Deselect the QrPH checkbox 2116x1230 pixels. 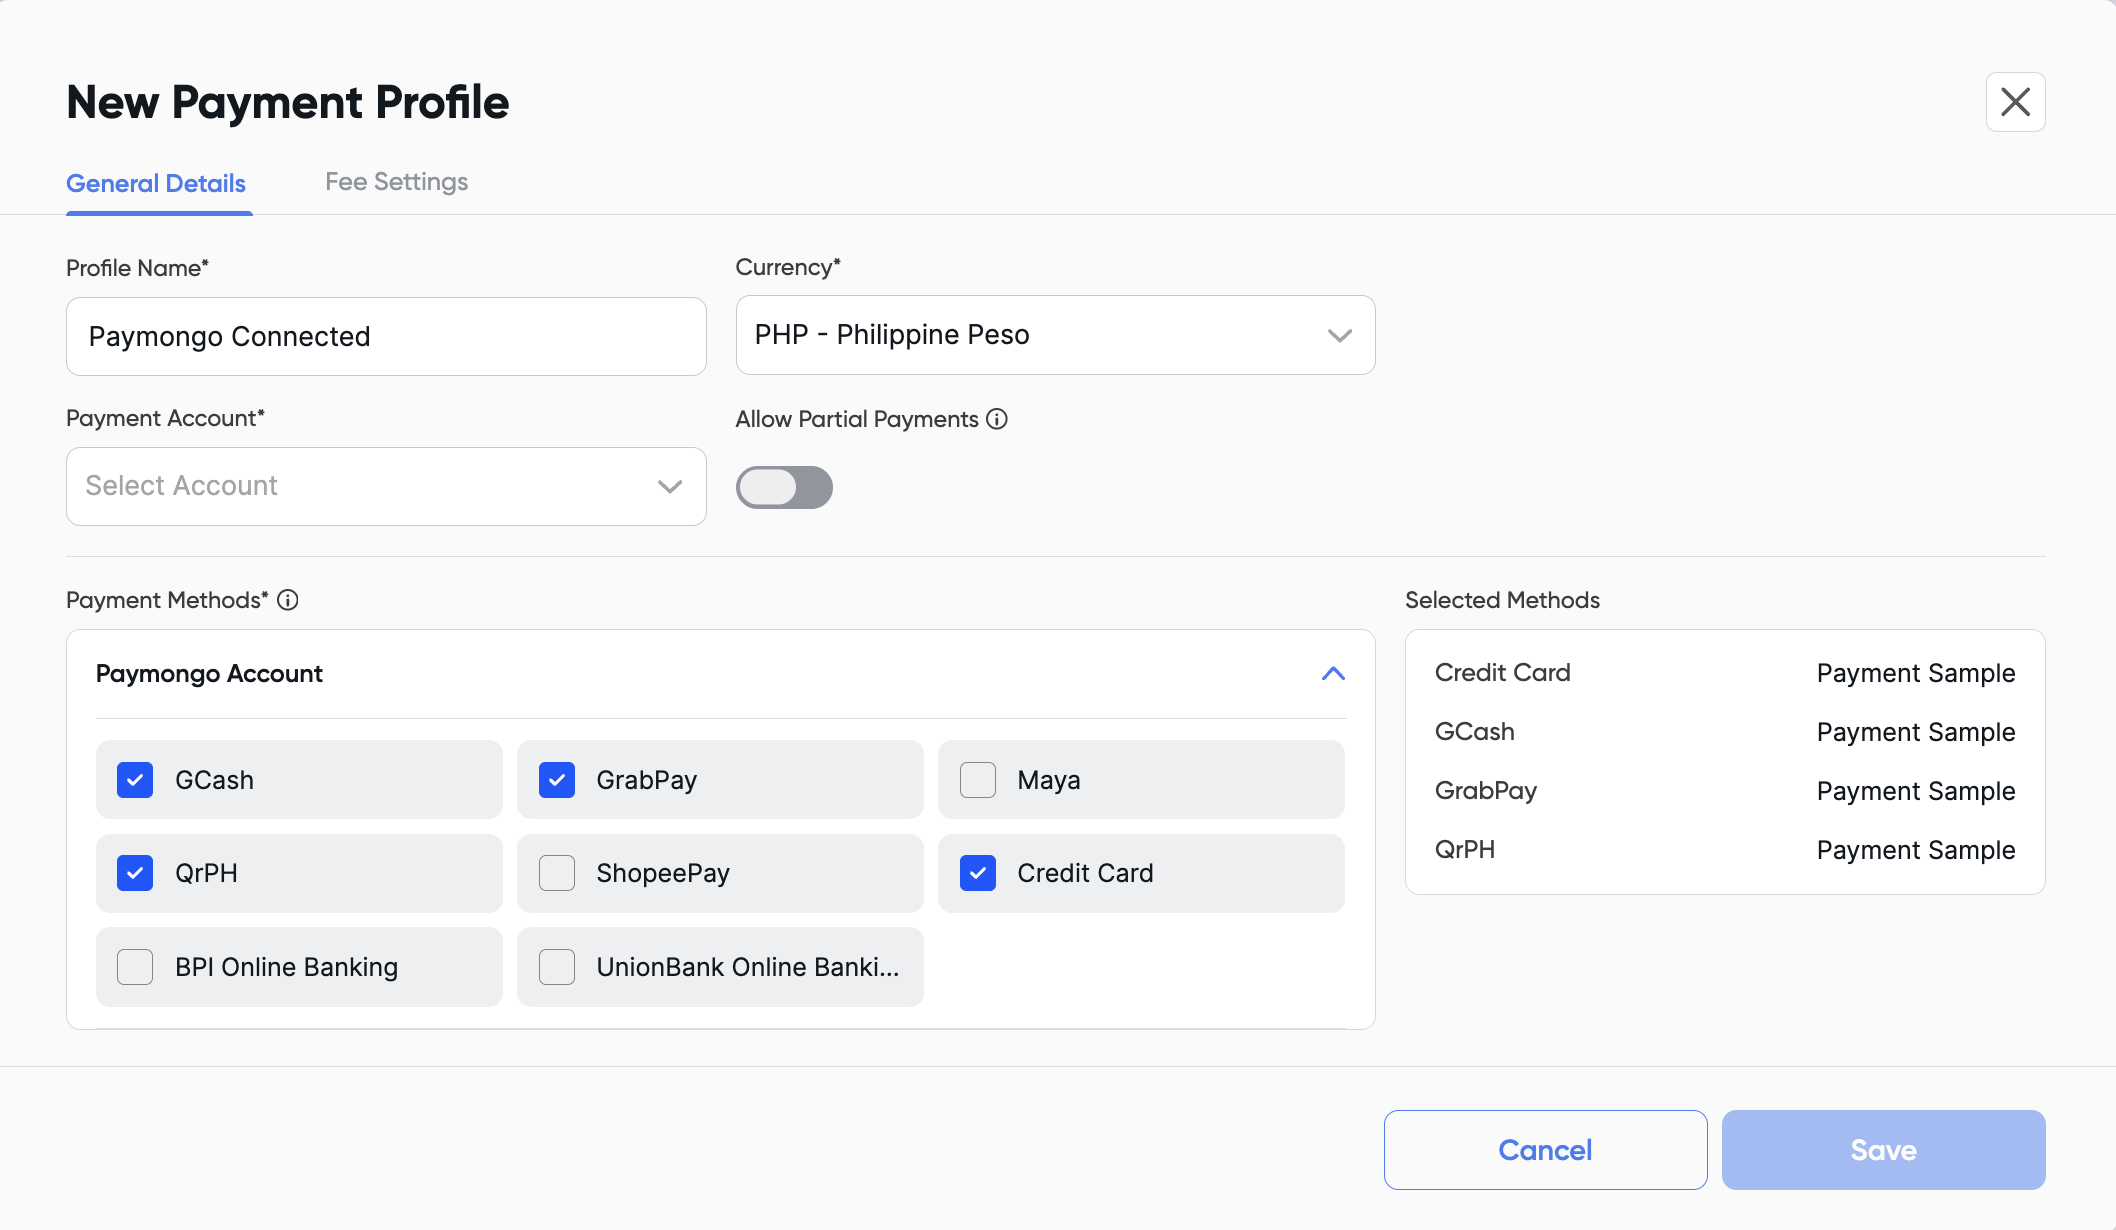[135, 873]
